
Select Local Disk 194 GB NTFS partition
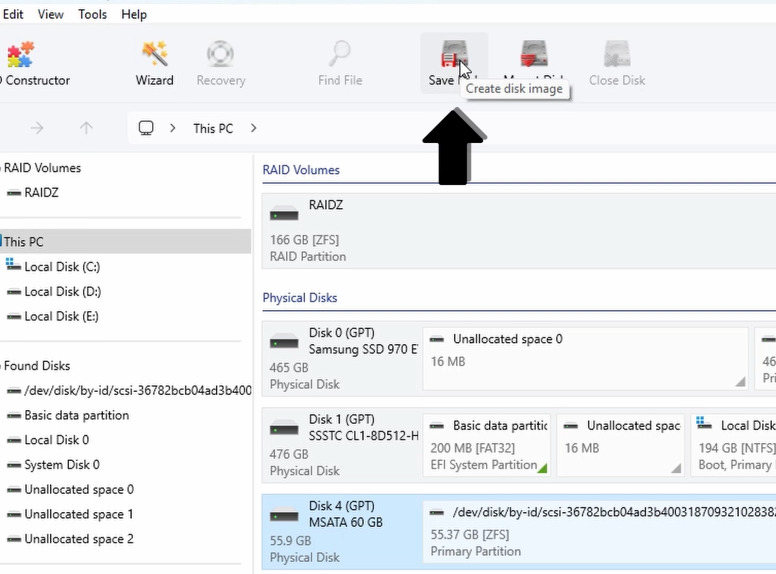point(733,445)
